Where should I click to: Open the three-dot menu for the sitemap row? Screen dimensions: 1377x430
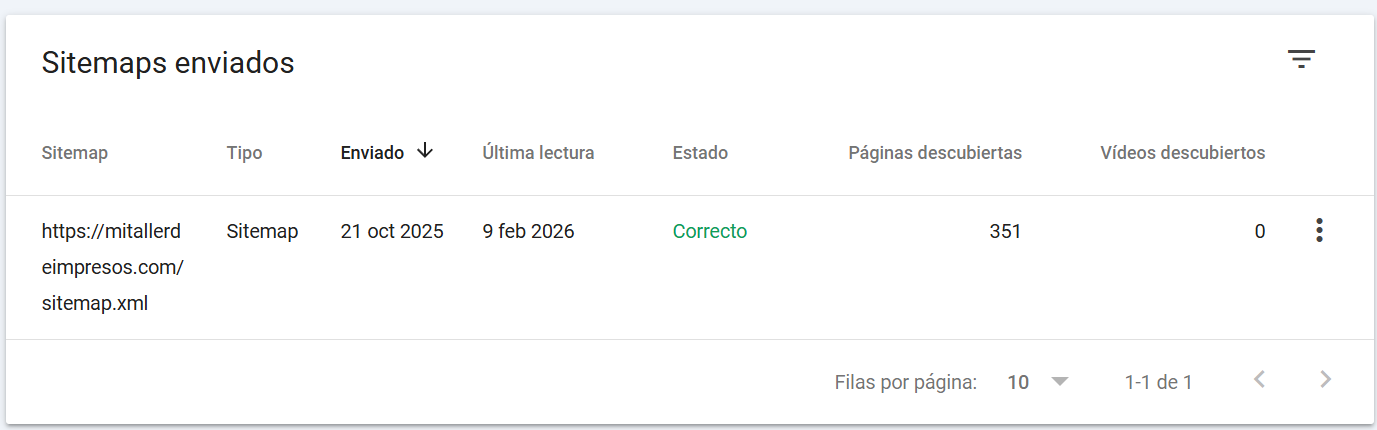click(1319, 231)
